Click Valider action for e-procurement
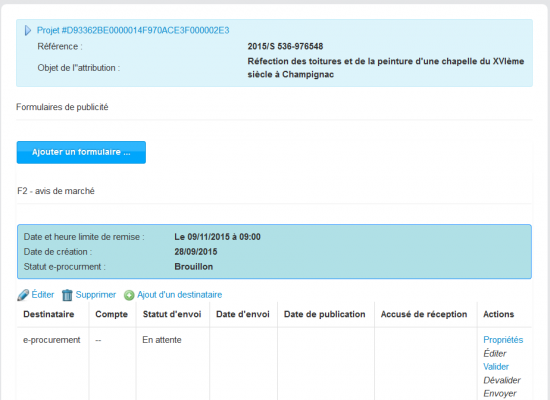The image size is (550, 400). tap(496, 367)
